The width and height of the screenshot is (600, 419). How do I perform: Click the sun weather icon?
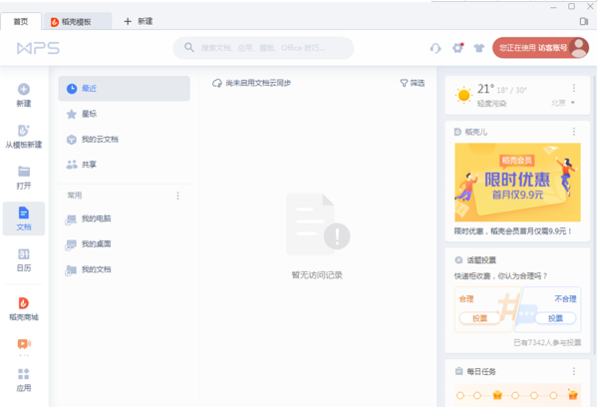pyautogui.click(x=464, y=95)
